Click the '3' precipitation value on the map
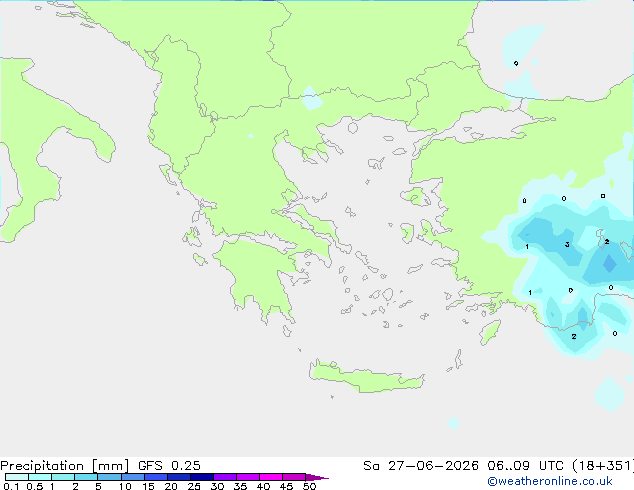This screenshot has height=490, width=634. click(x=567, y=245)
